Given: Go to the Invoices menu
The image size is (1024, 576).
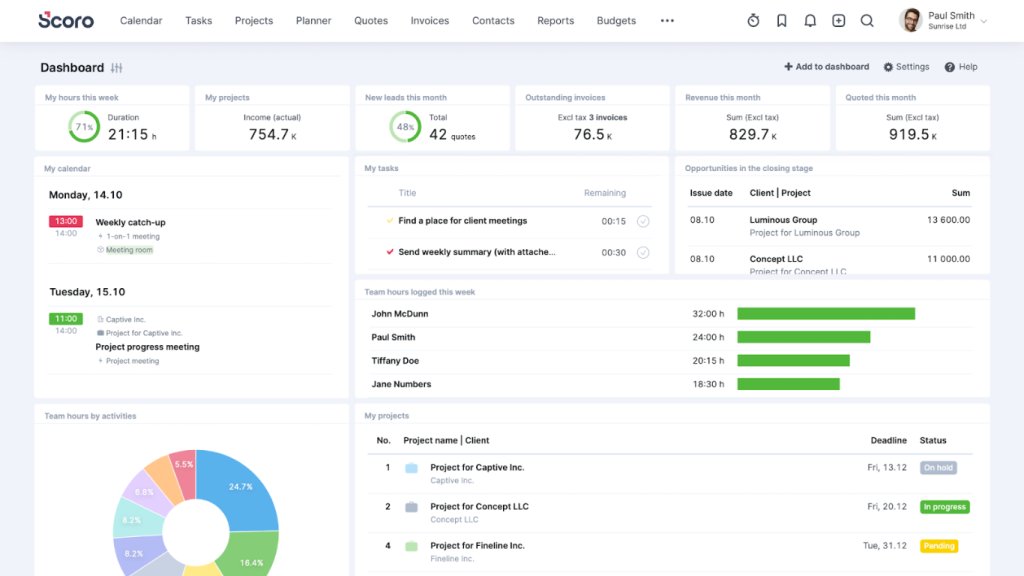Looking at the screenshot, I should 430,21.
